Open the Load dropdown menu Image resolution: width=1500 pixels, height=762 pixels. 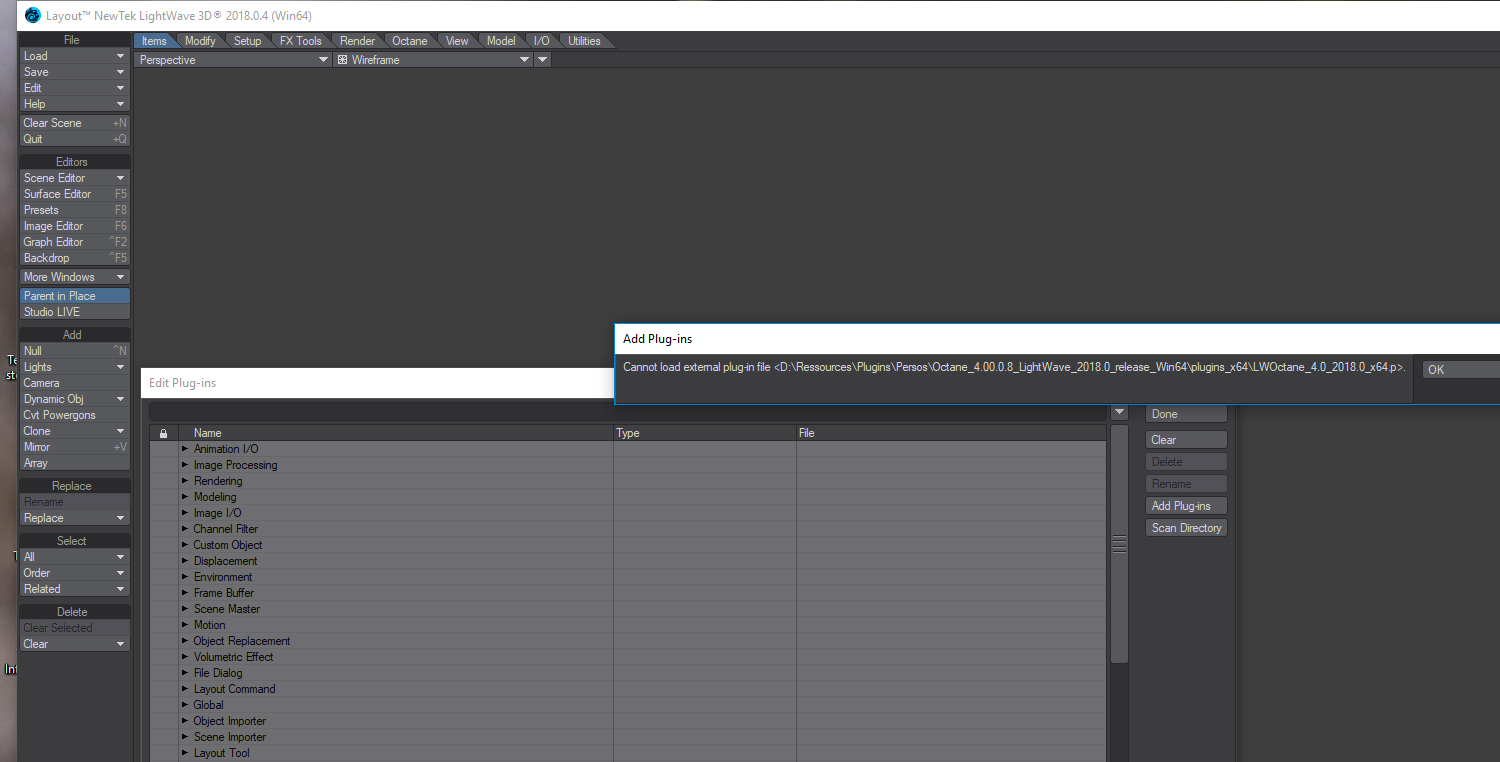(75, 56)
